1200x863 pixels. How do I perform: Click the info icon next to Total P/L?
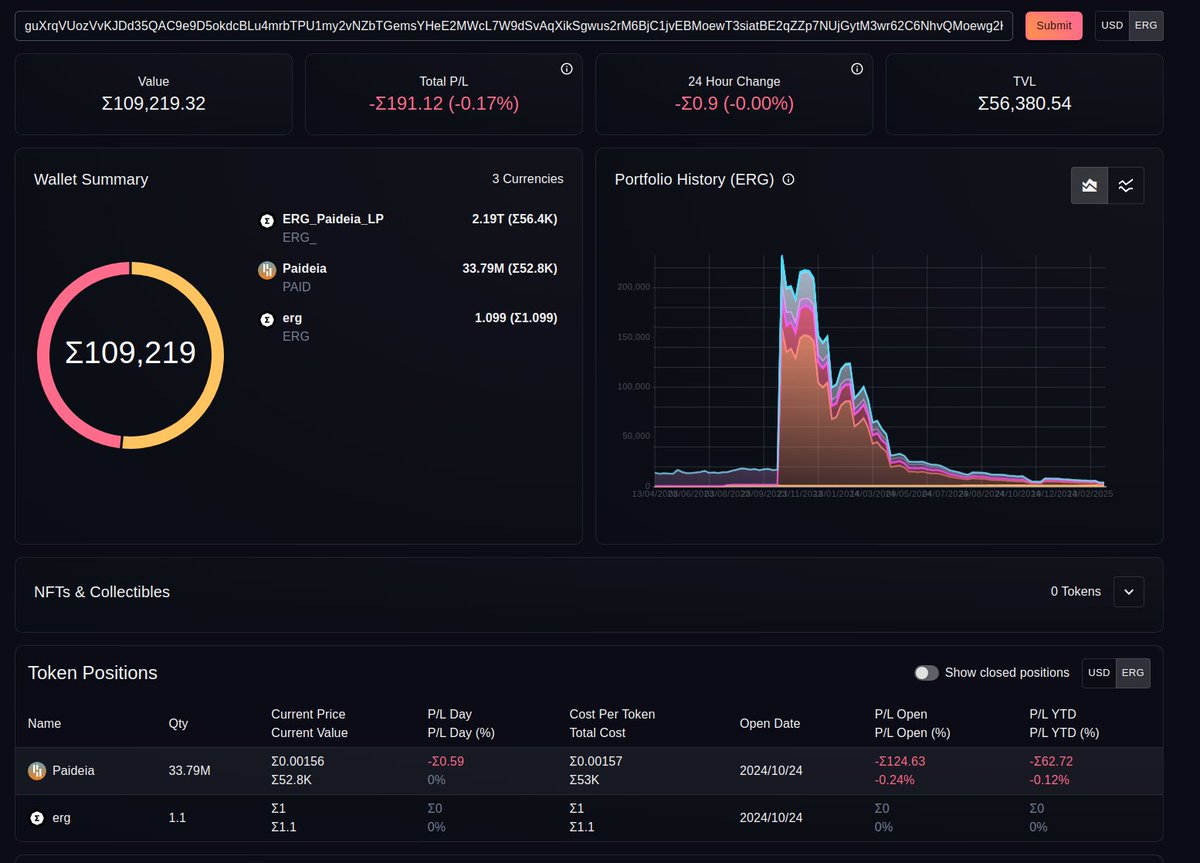pyautogui.click(x=566, y=69)
